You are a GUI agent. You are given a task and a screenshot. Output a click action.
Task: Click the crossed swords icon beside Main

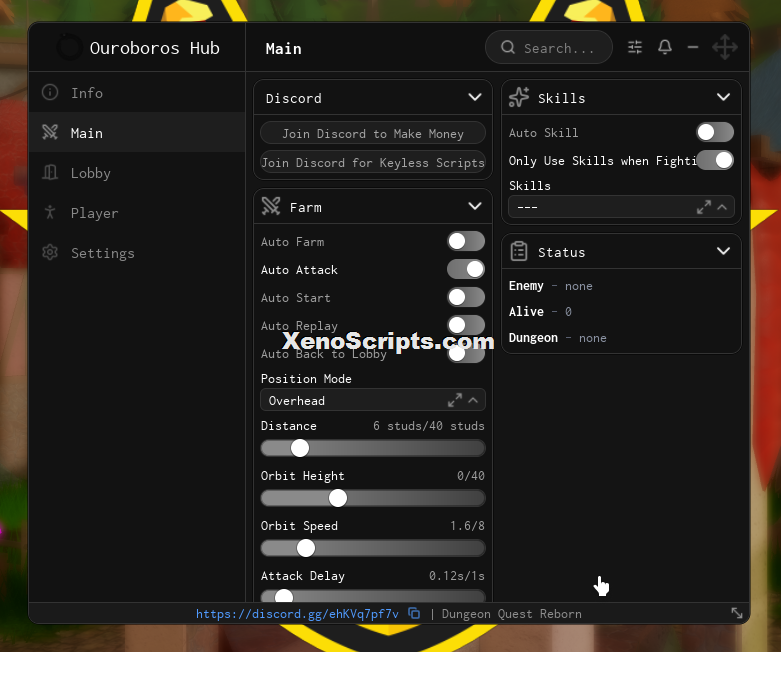pyautogui.click(x=50, y=132)
